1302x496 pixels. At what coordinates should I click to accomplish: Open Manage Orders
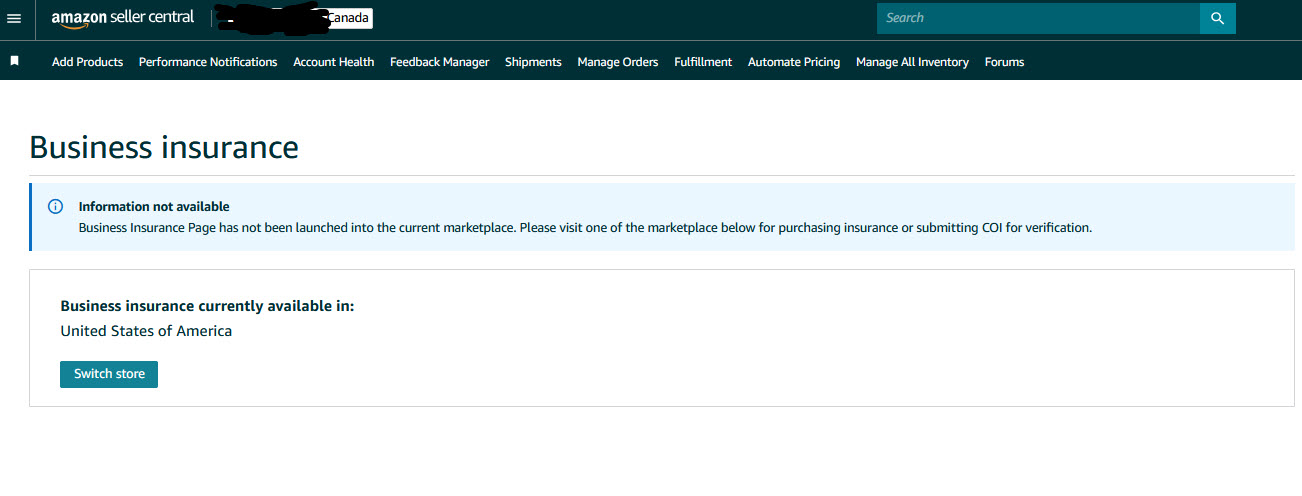pyautogui.click(x=618, y=62)
